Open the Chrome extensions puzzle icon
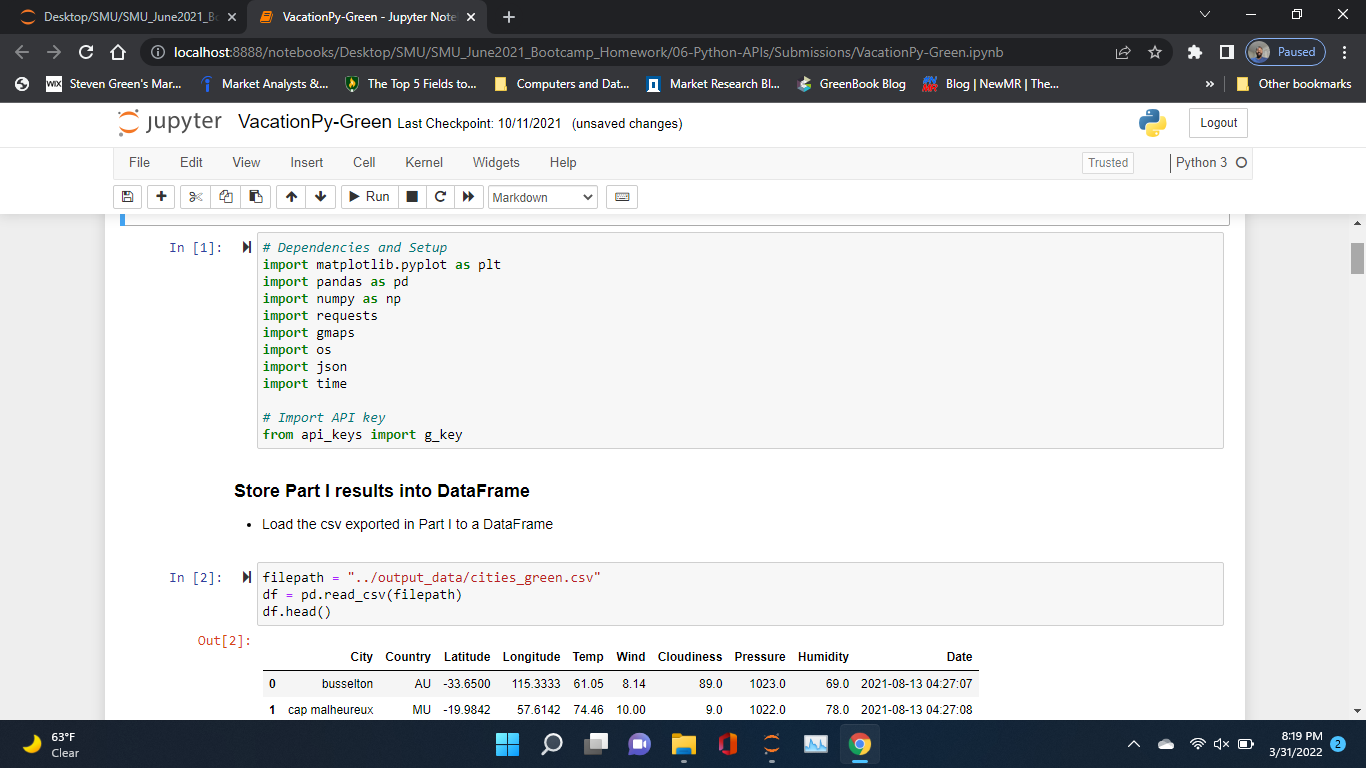 tap(1195, 52)
